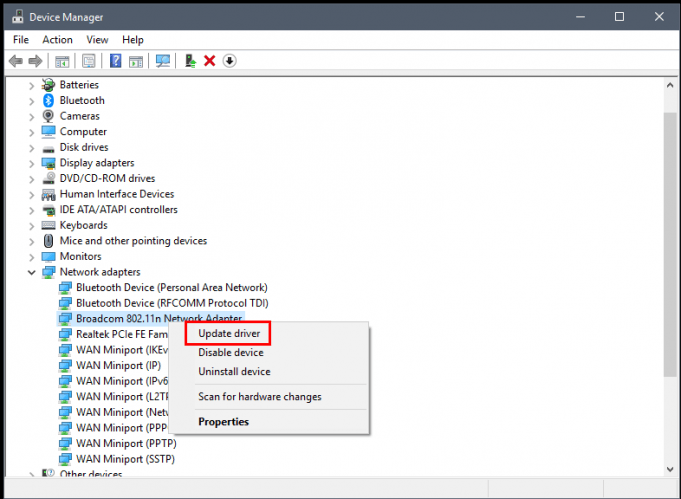Select Bluetooth Device (RFCOMM Protocol TDI)
Image resolution: width=681 pixels, height=499 pixels.
coord(172,303)
